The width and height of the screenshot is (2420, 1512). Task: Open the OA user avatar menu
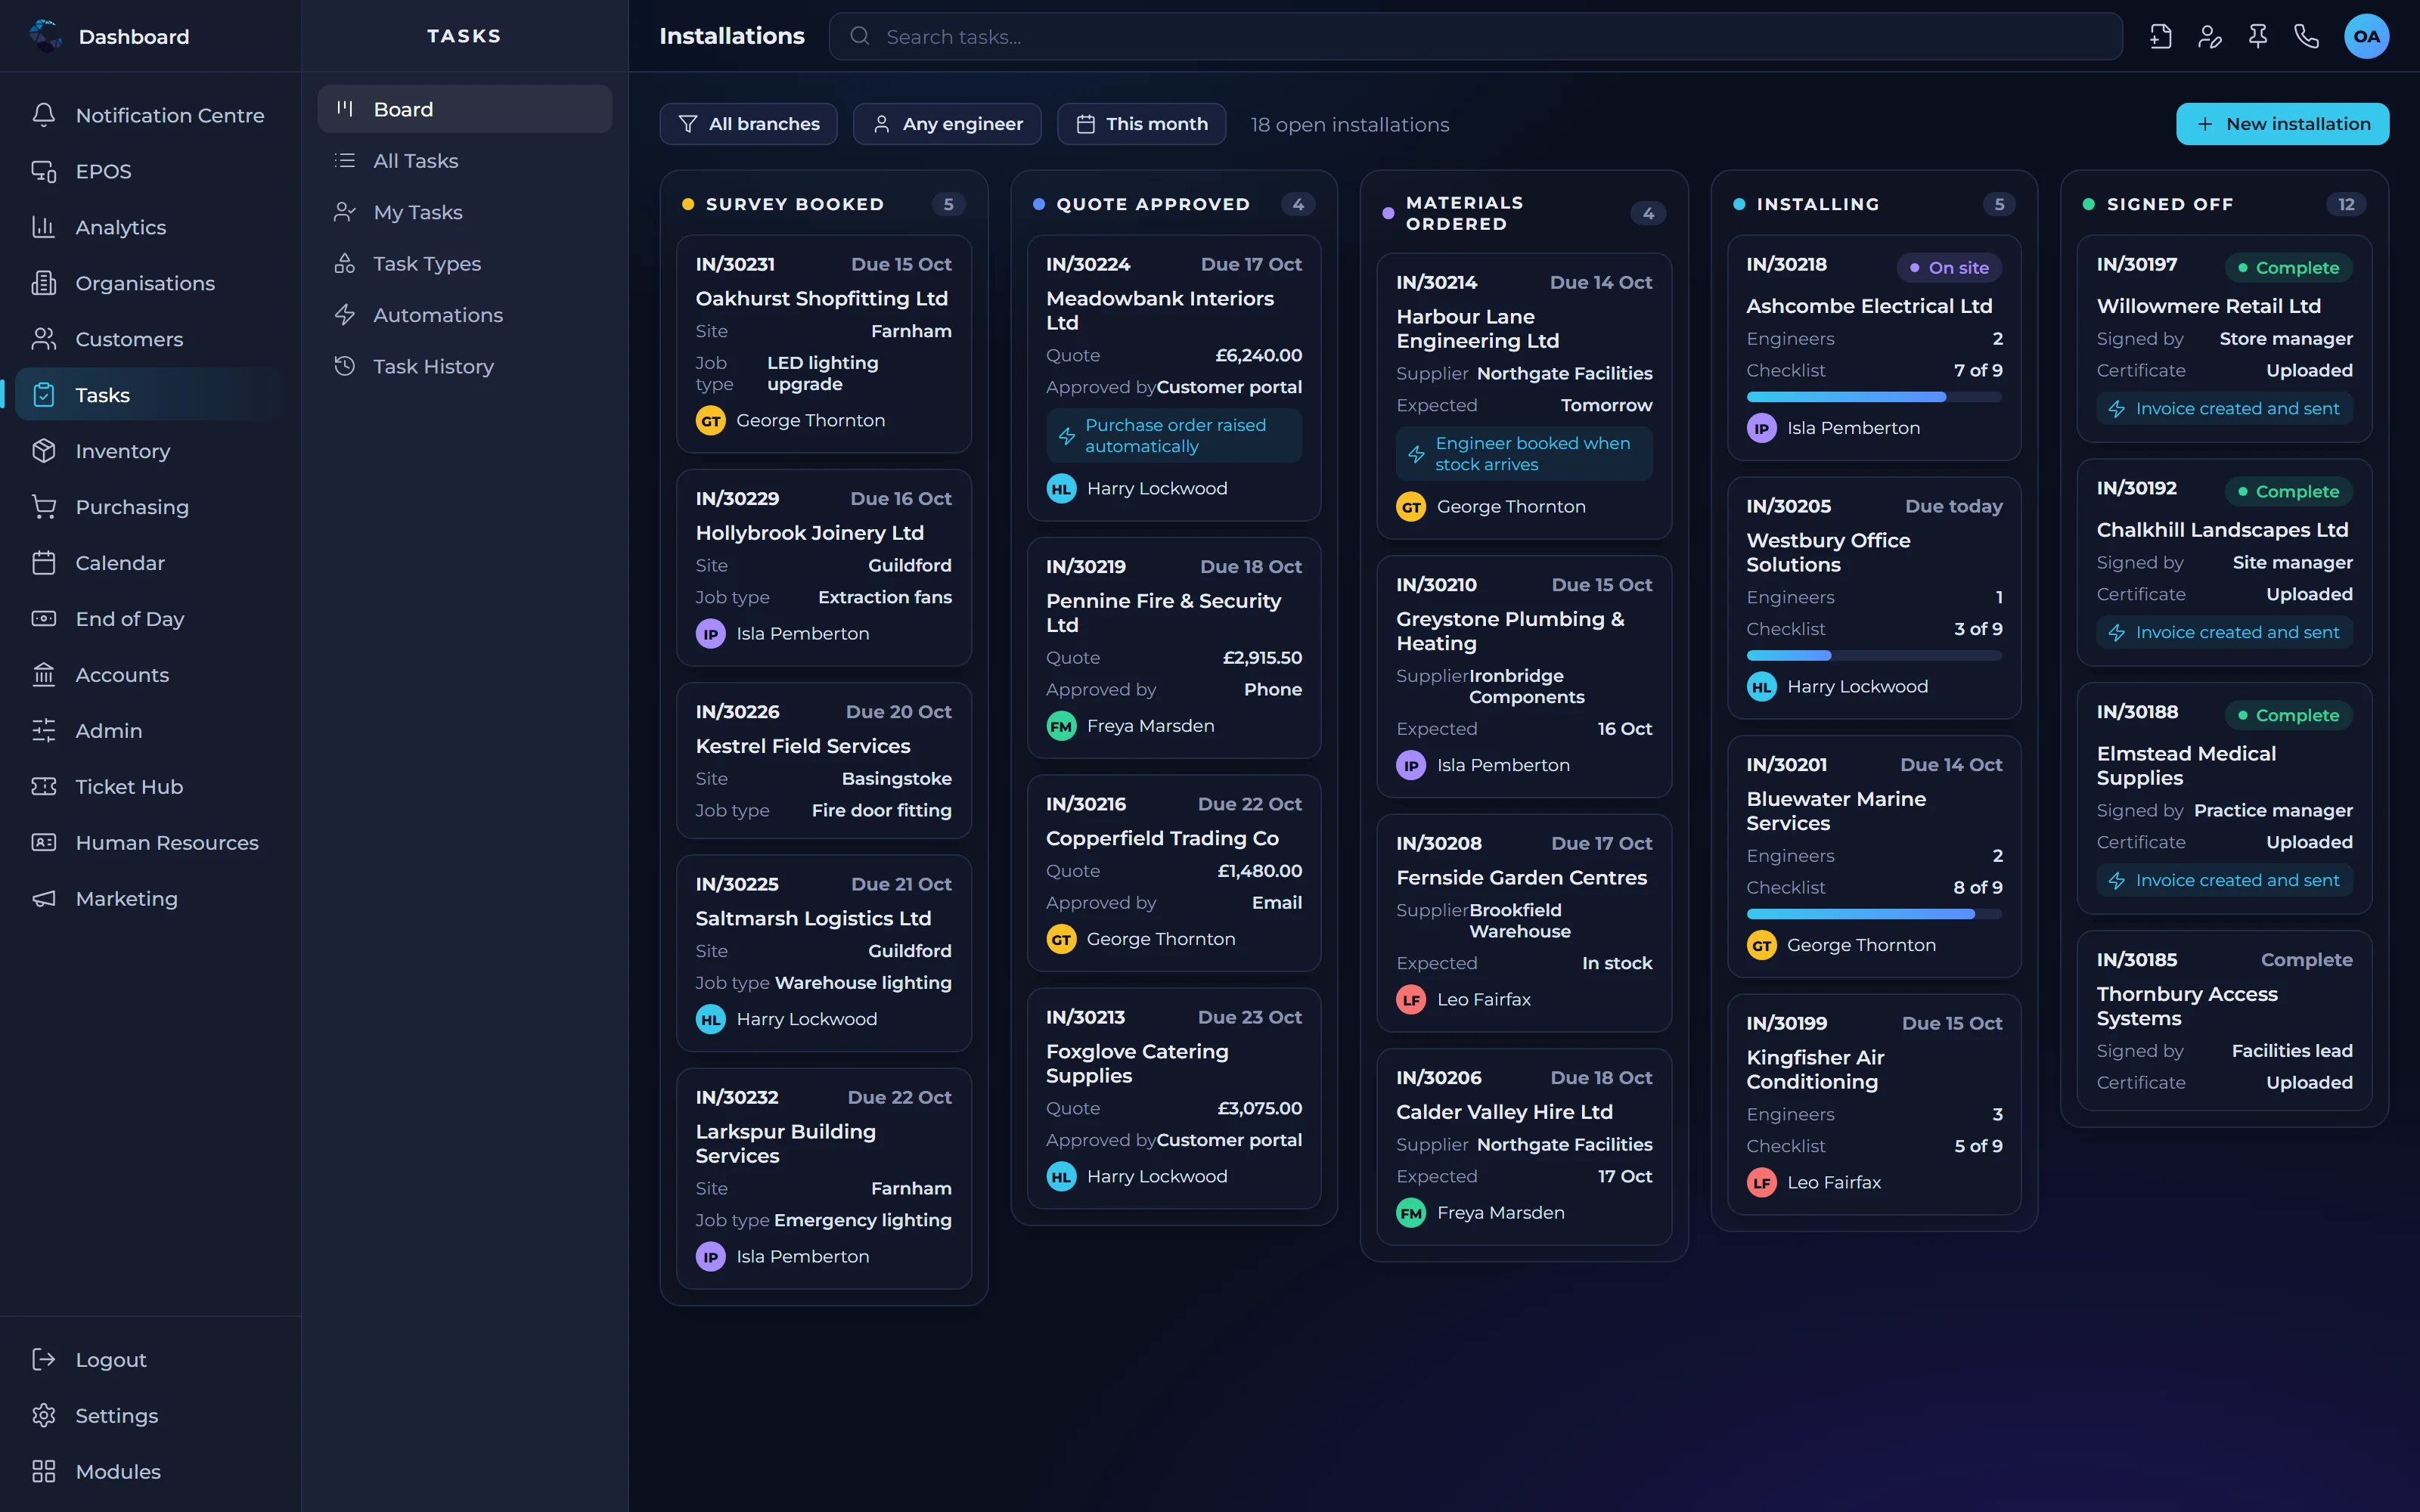[x=2366, y=37]
